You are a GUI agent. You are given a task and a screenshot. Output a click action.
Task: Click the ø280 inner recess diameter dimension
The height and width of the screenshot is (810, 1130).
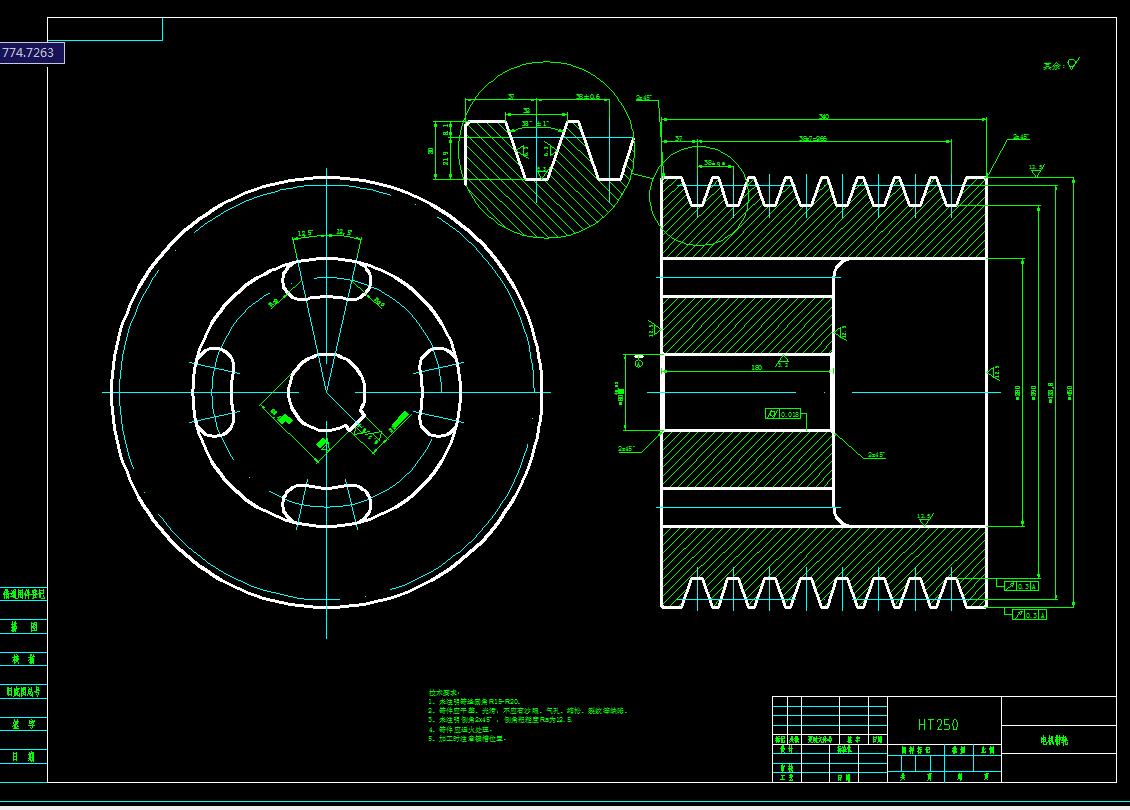click(1018, 392)
